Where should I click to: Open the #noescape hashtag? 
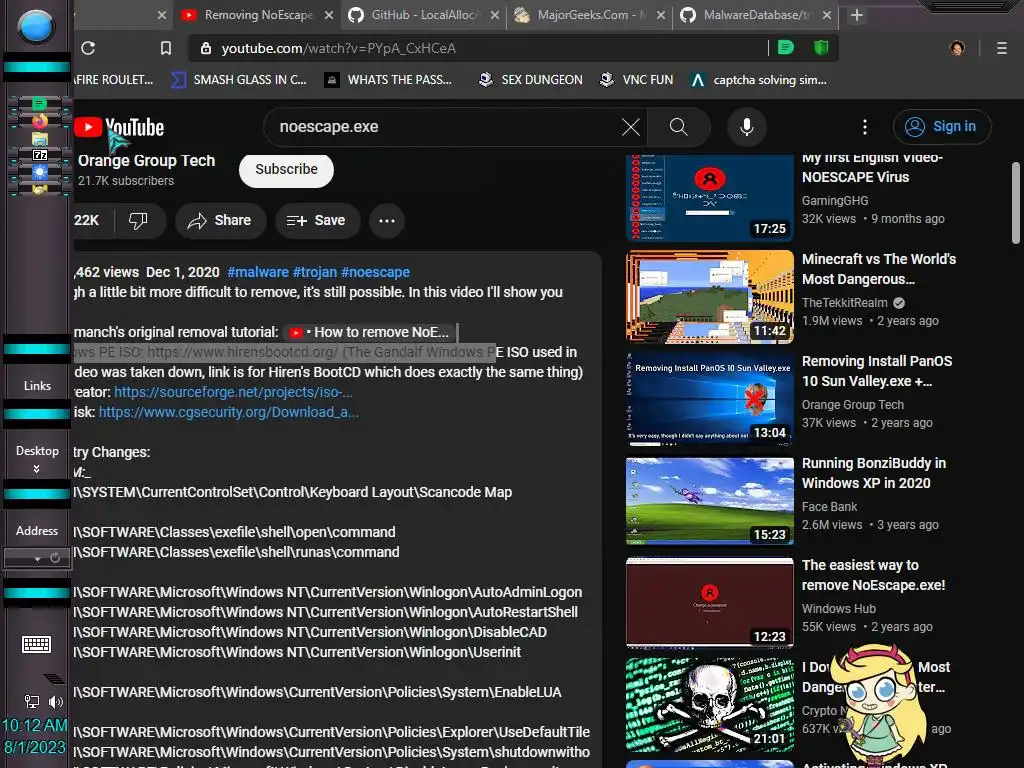376,272
